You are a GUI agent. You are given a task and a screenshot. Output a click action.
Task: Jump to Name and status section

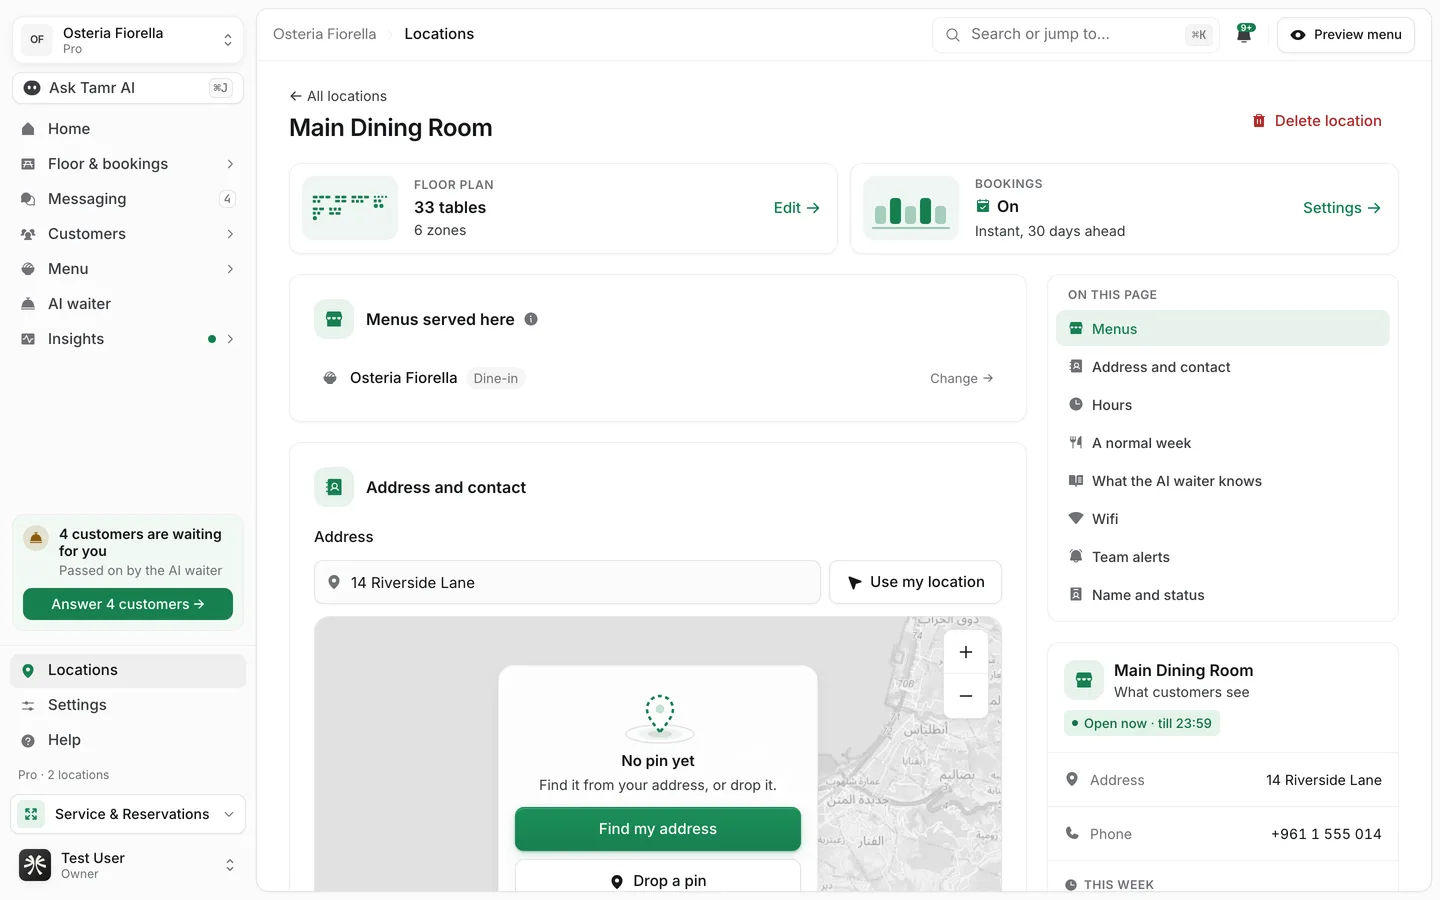[1223, 595]
